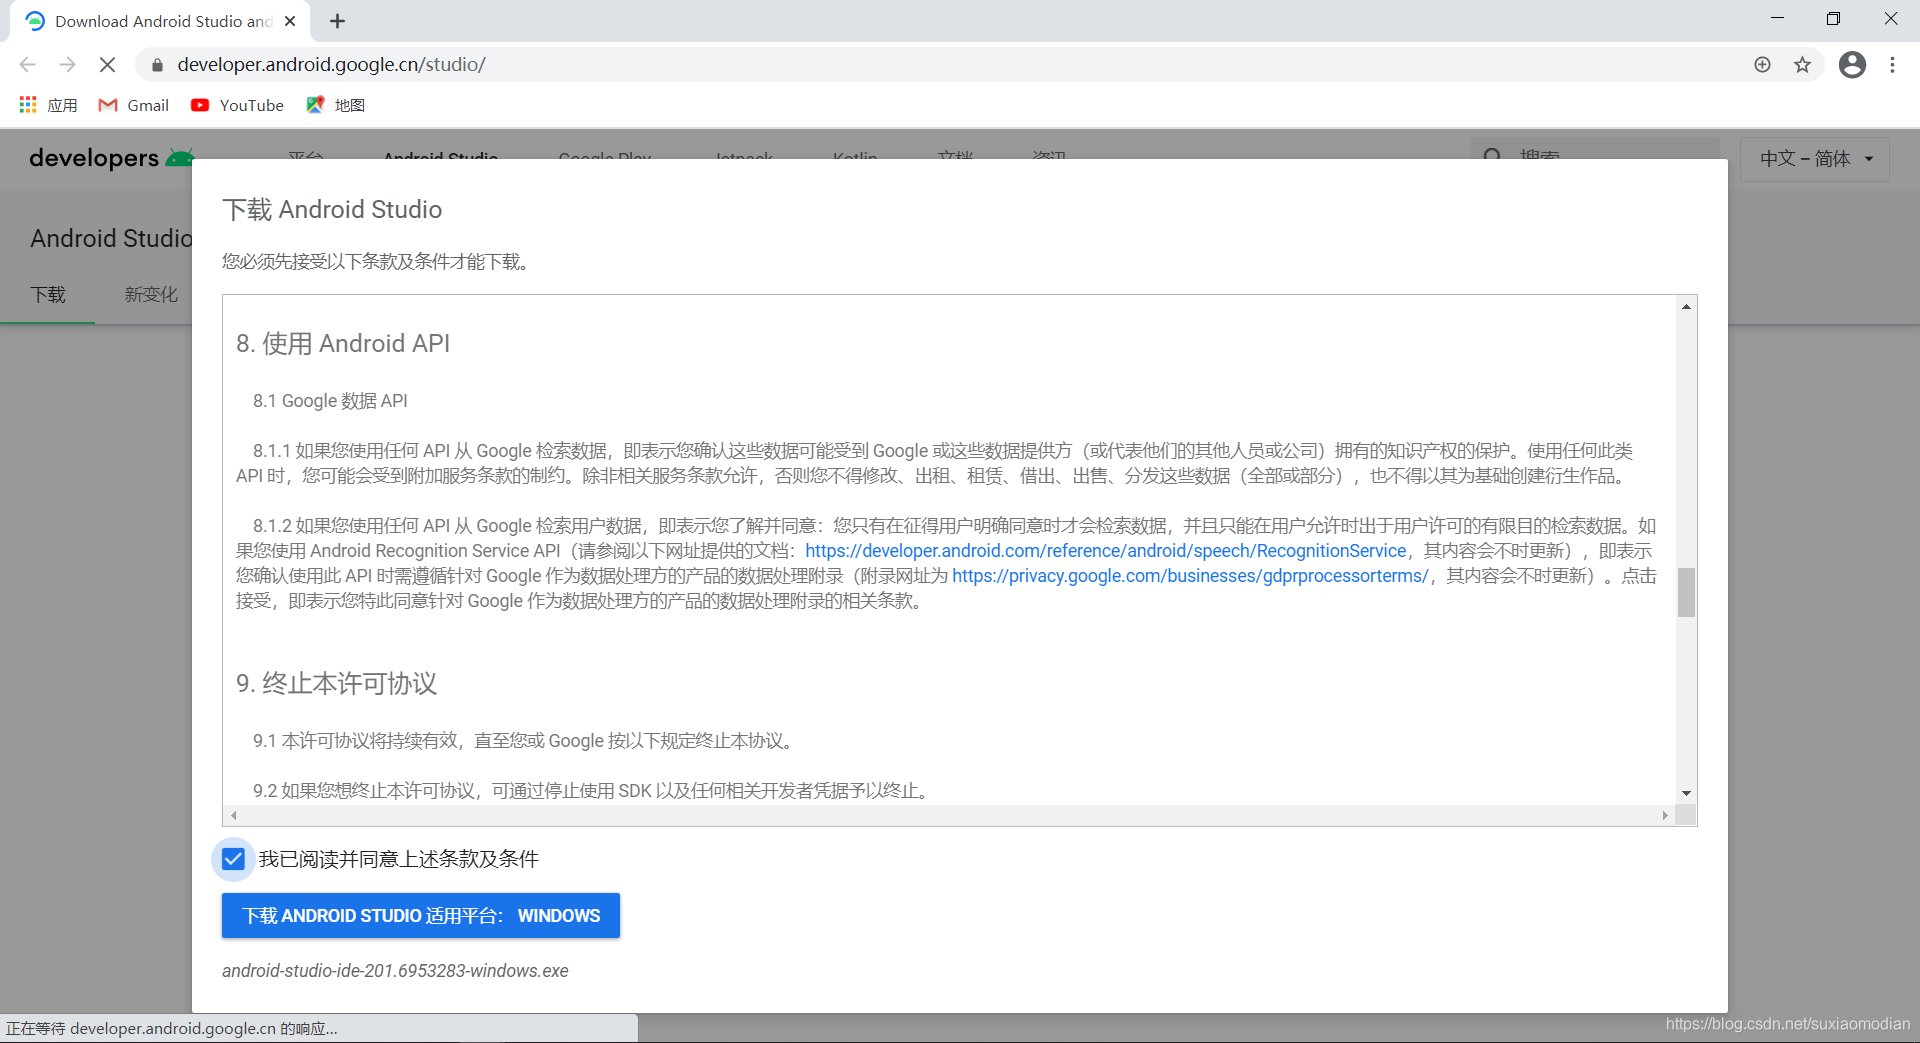
Task: Bookmark this page with the star icon
Action: point(1802,65)
